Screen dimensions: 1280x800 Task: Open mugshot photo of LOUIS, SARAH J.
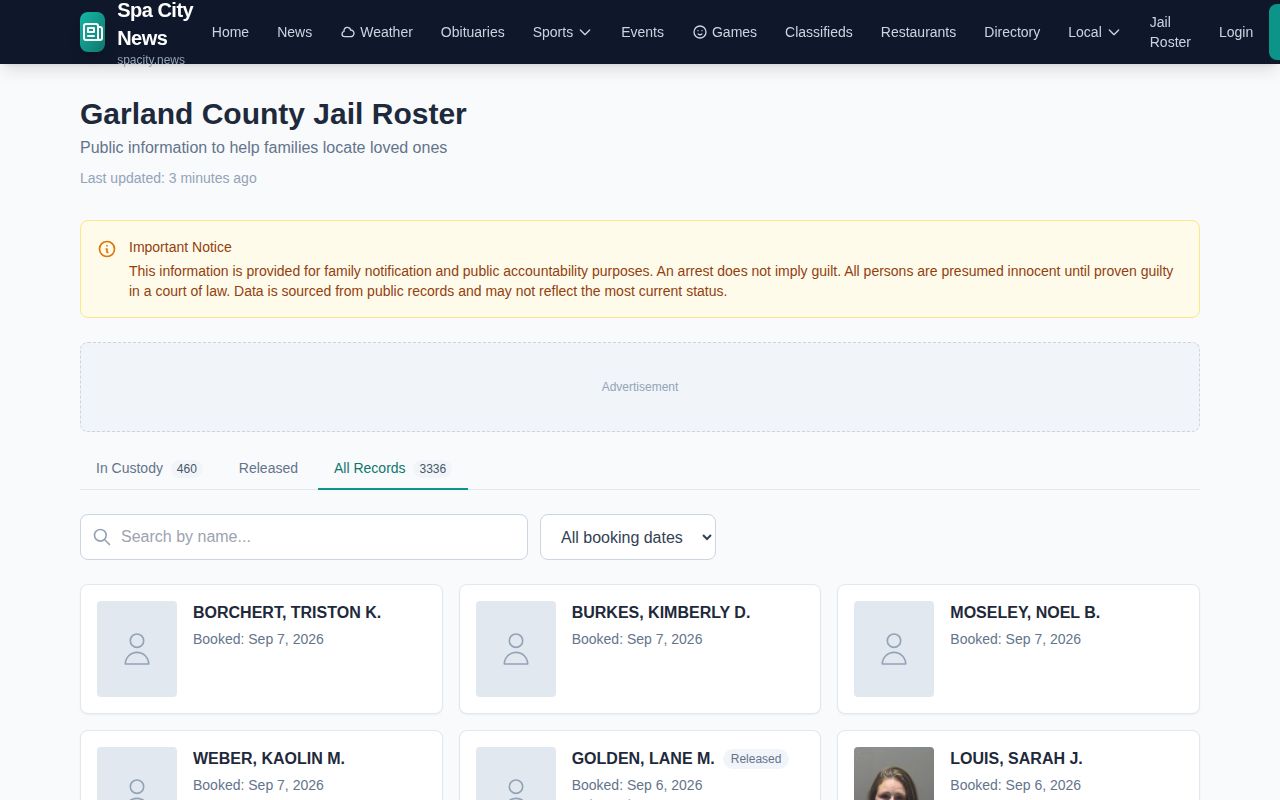(x=894, y=774)
